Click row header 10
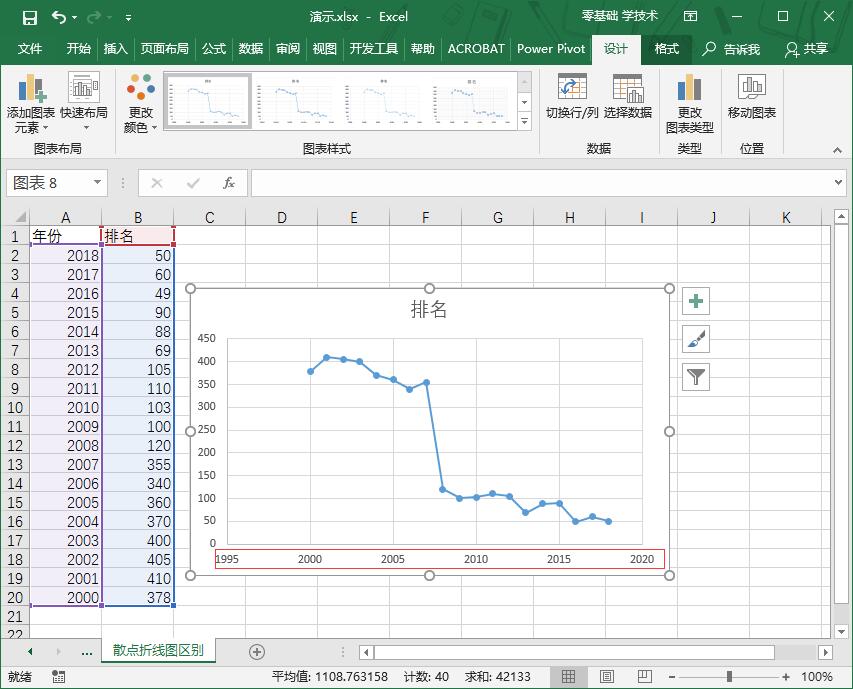The image size is (853, 689). [15, 407]
